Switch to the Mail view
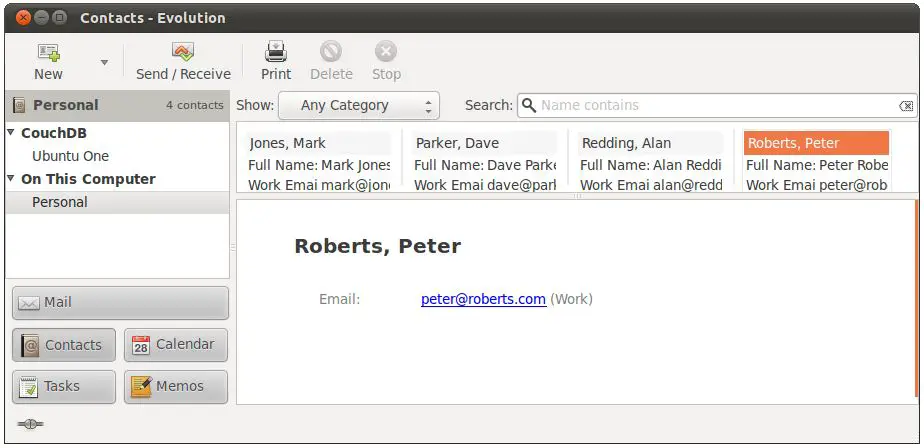 point(120,303)
